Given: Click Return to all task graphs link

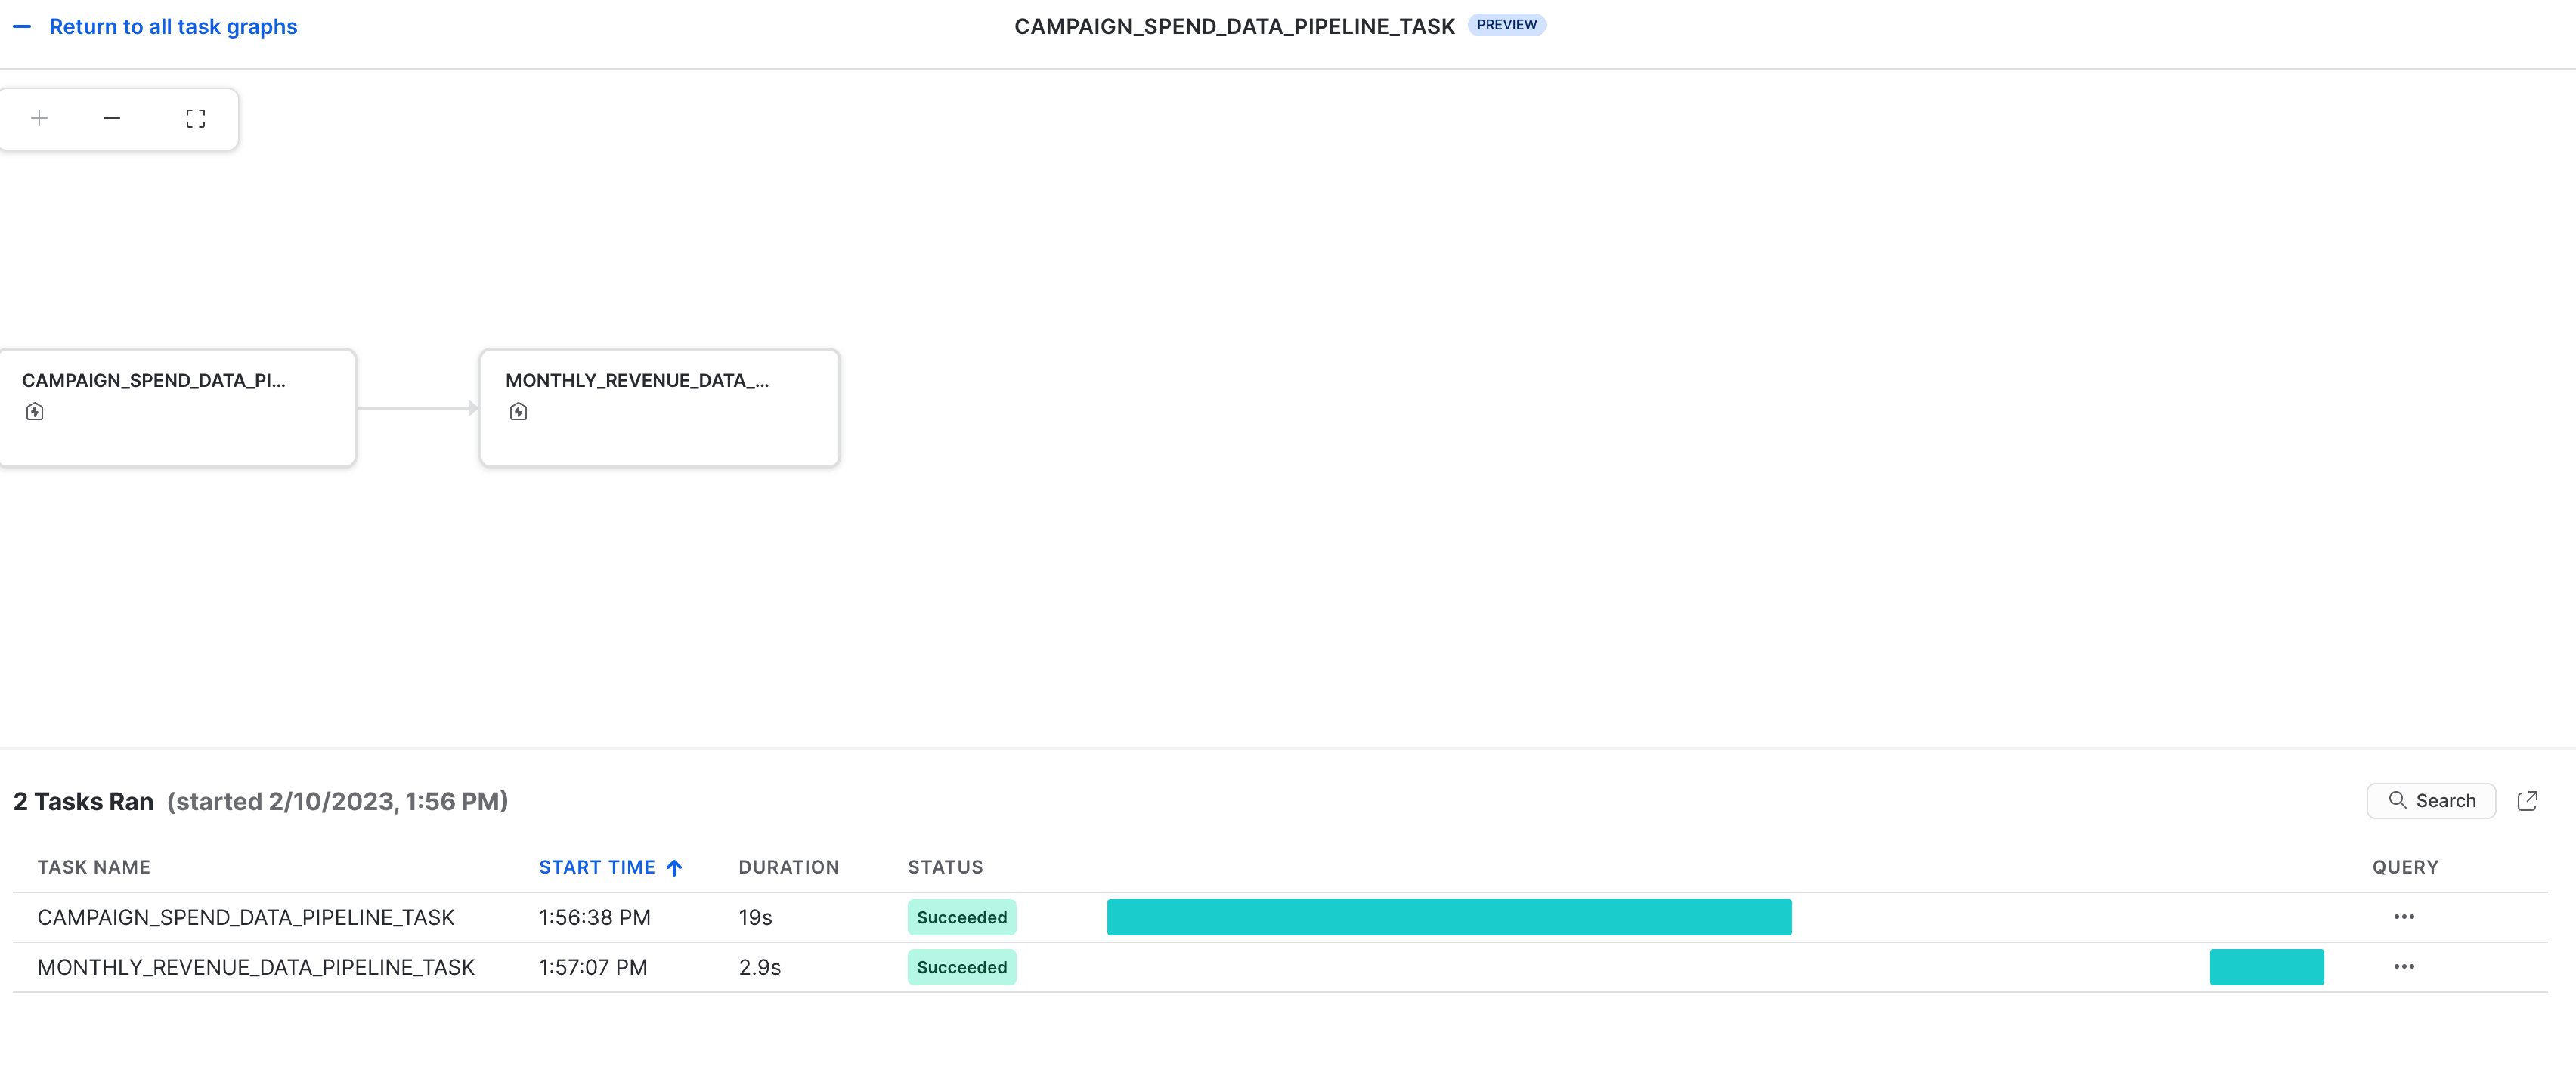Looking at the screenshot, I should (x=171, y=25).
